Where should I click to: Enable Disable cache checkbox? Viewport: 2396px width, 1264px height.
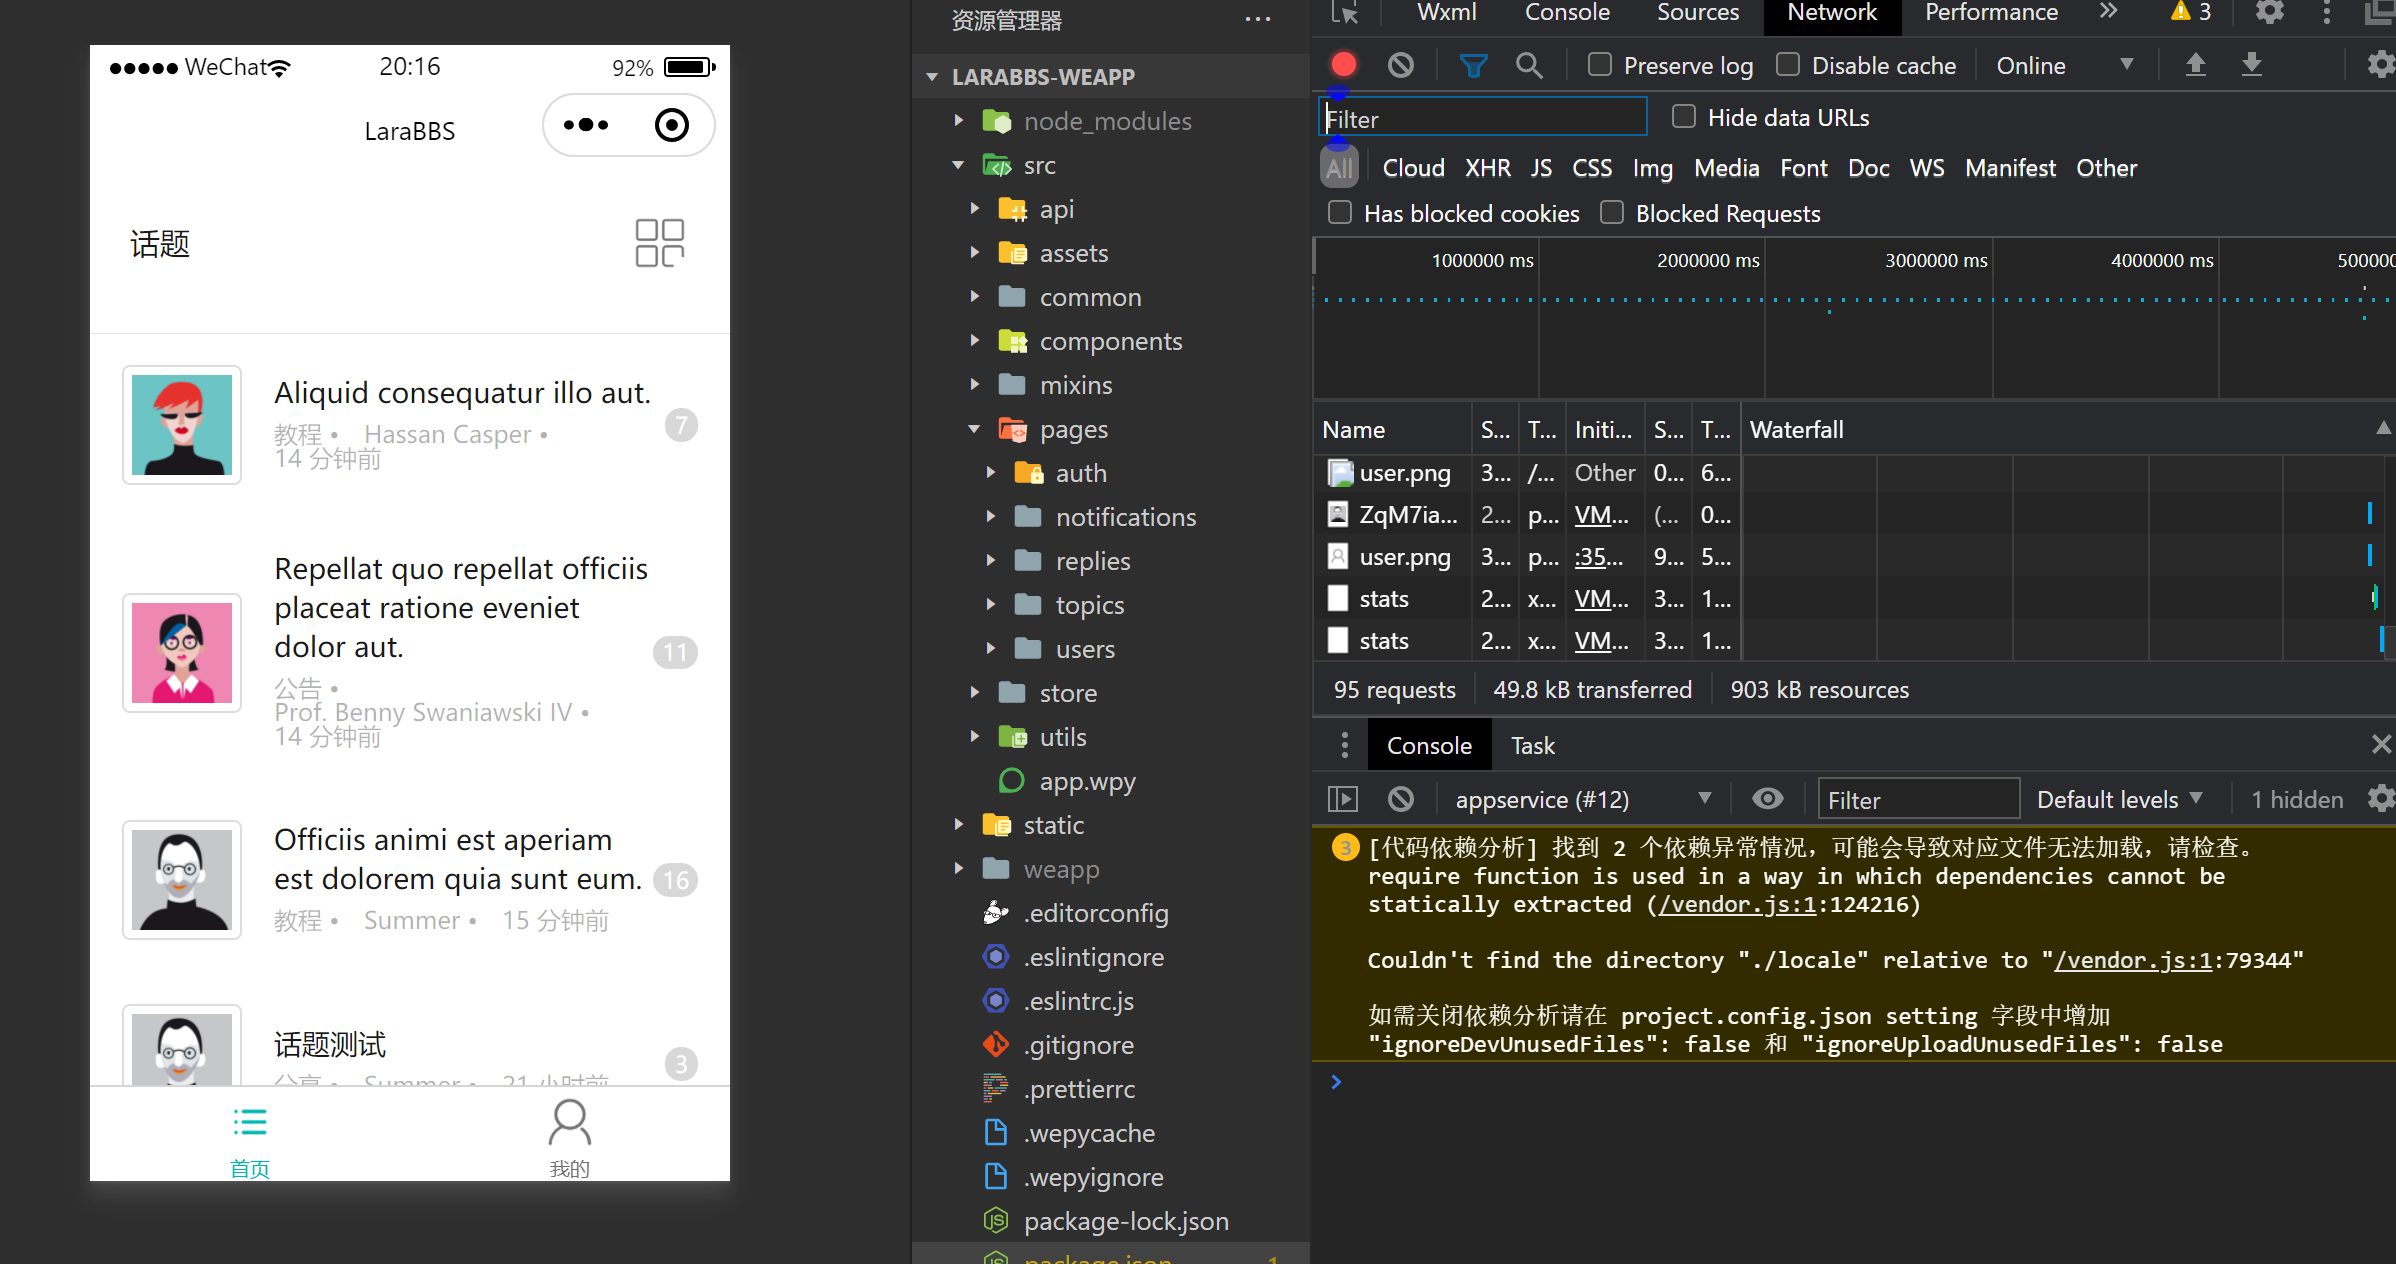click(x=1788, y=65)
